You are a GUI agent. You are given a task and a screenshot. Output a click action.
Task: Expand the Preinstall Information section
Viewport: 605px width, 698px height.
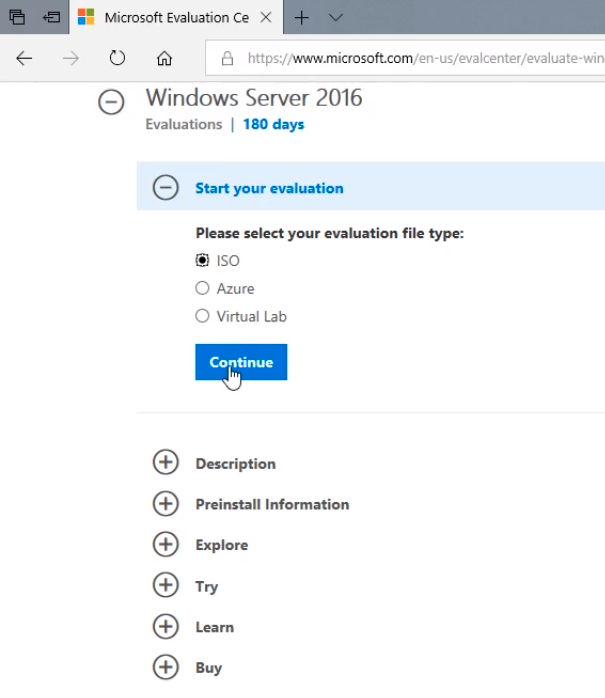point(166,503)
